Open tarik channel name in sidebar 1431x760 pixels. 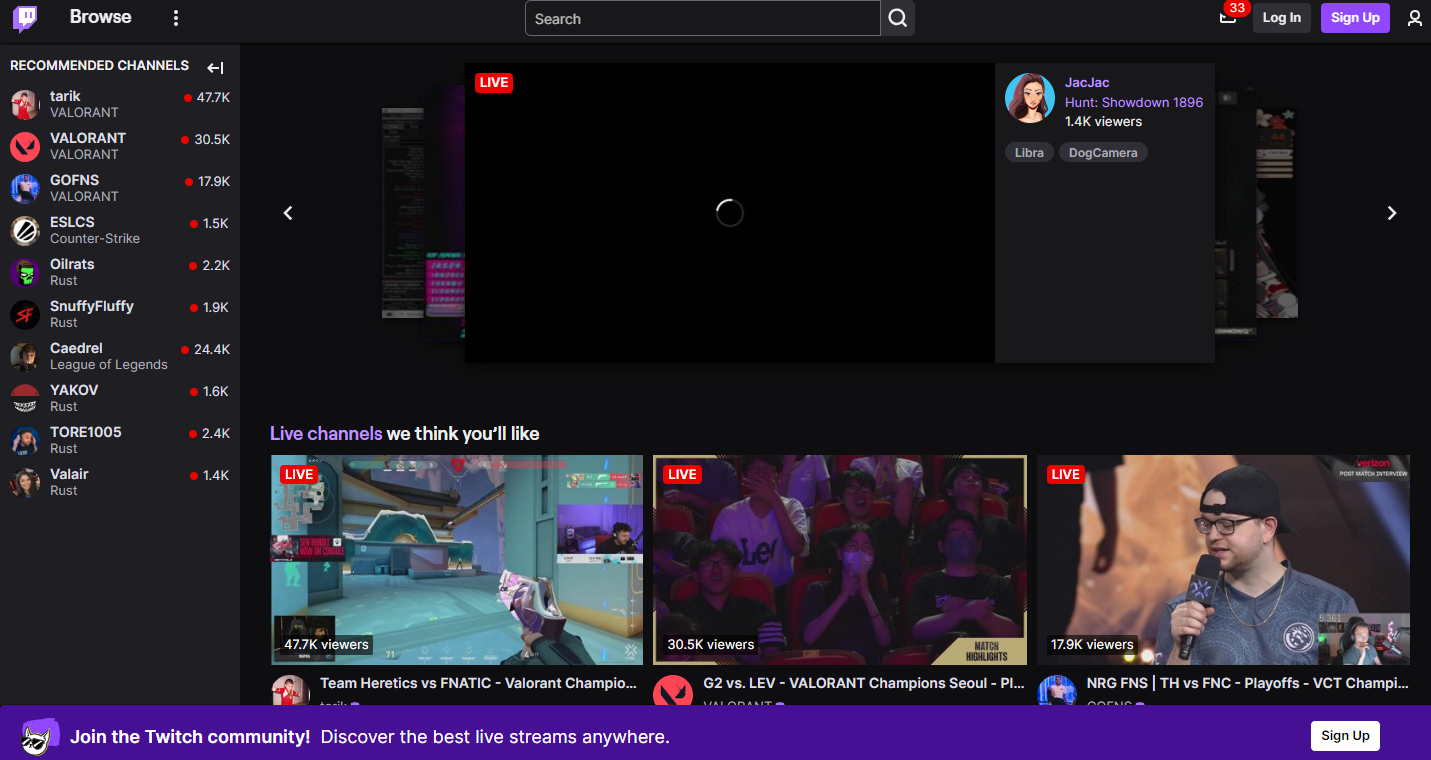coord(65,97)
